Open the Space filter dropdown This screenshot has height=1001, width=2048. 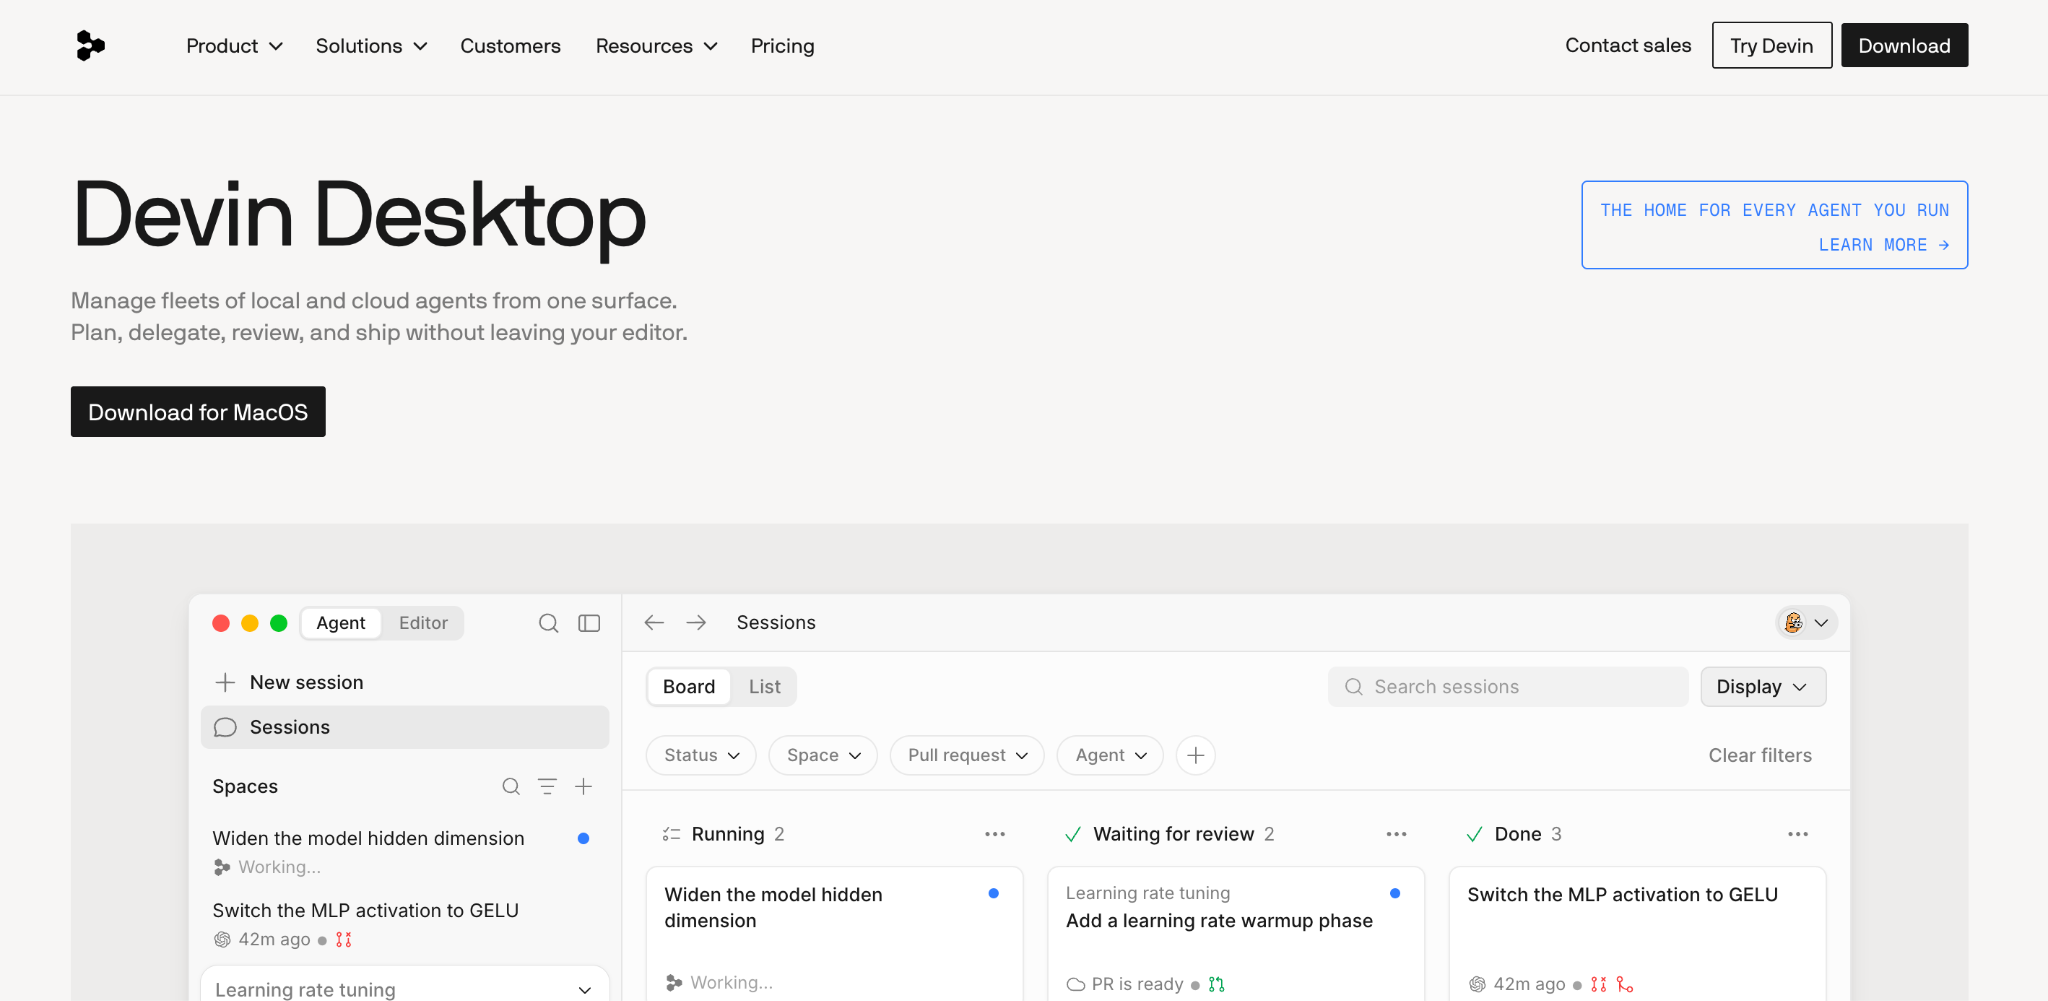[823, 755]
